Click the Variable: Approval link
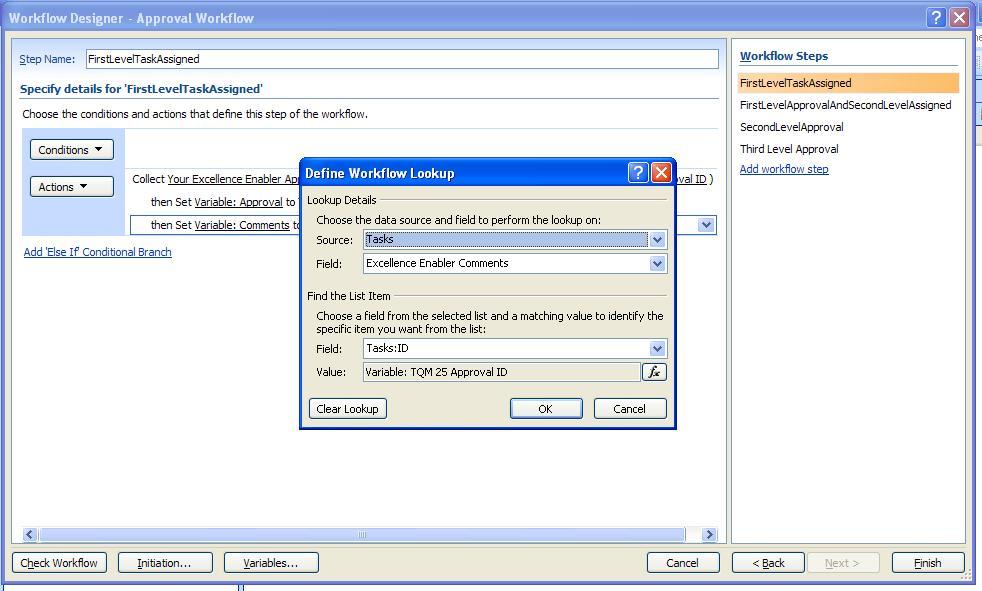982x591 pixels. coord(239,202)
